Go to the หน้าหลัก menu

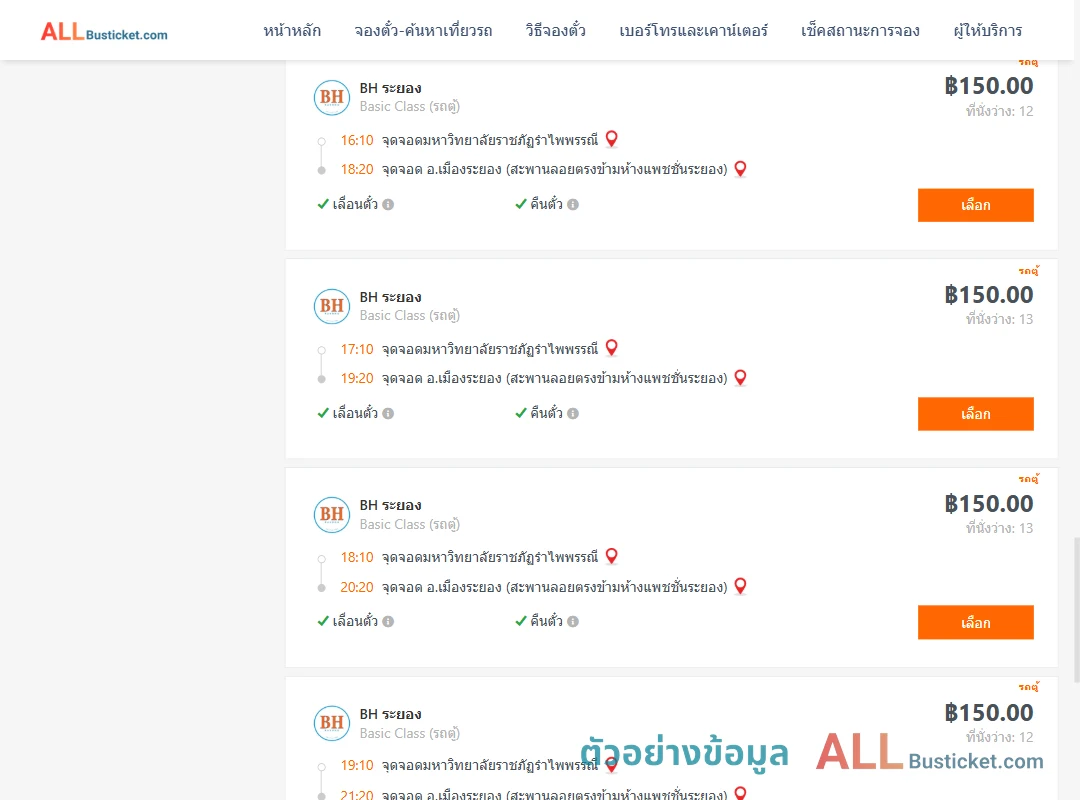(292, 30)
